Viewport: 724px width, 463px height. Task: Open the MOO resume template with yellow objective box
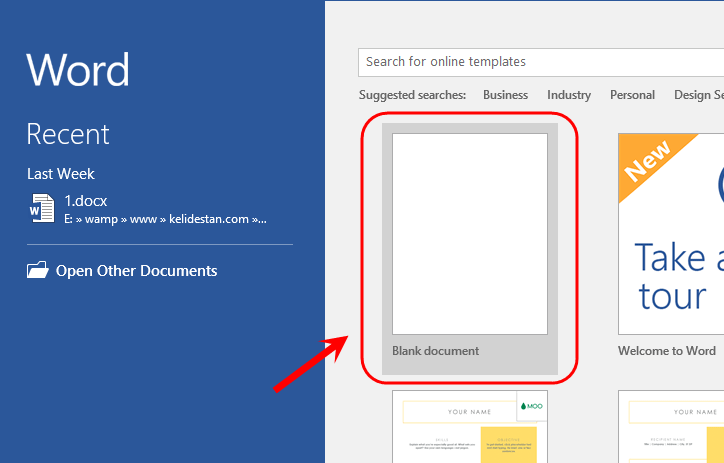(x=470, y=427)
